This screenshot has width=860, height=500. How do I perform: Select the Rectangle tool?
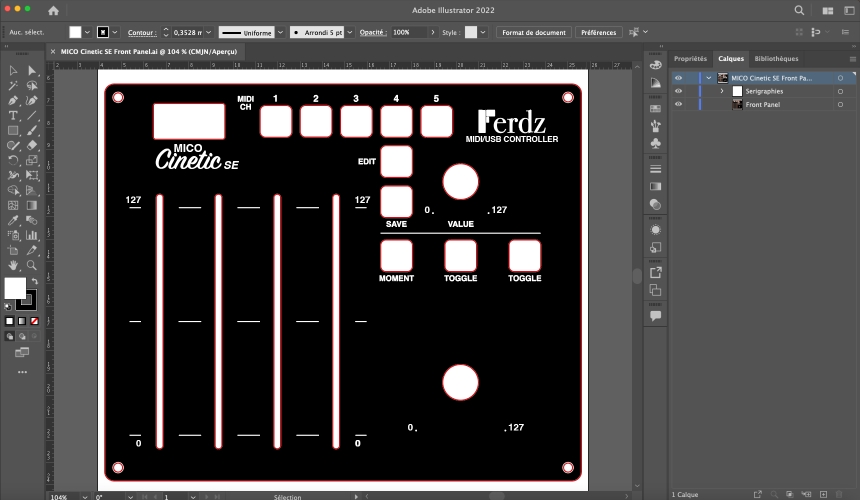13,131
